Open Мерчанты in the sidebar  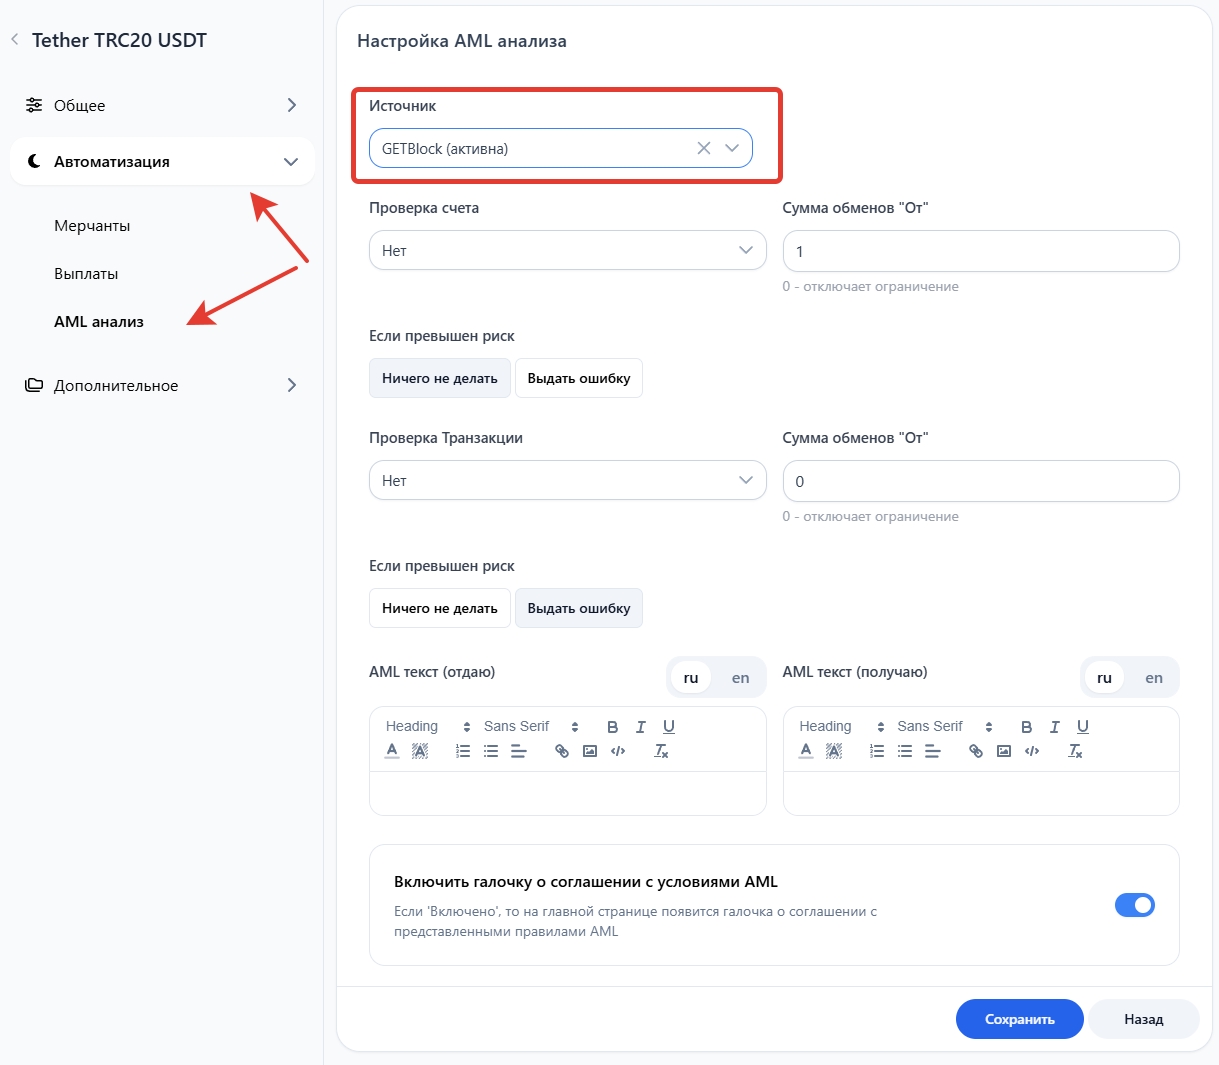coord(92,226)
